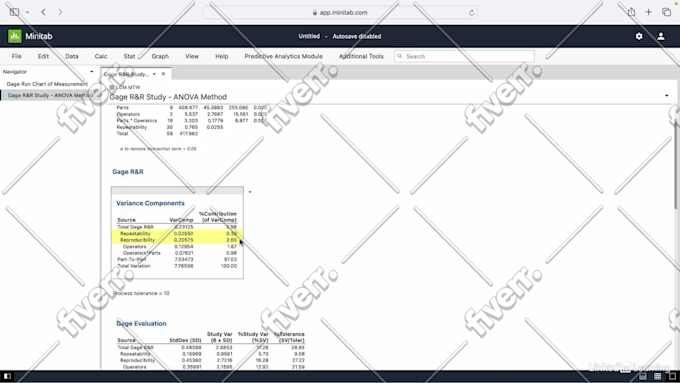Go forward in Safari
Viewport: 680px width, 383px height.
60,12
